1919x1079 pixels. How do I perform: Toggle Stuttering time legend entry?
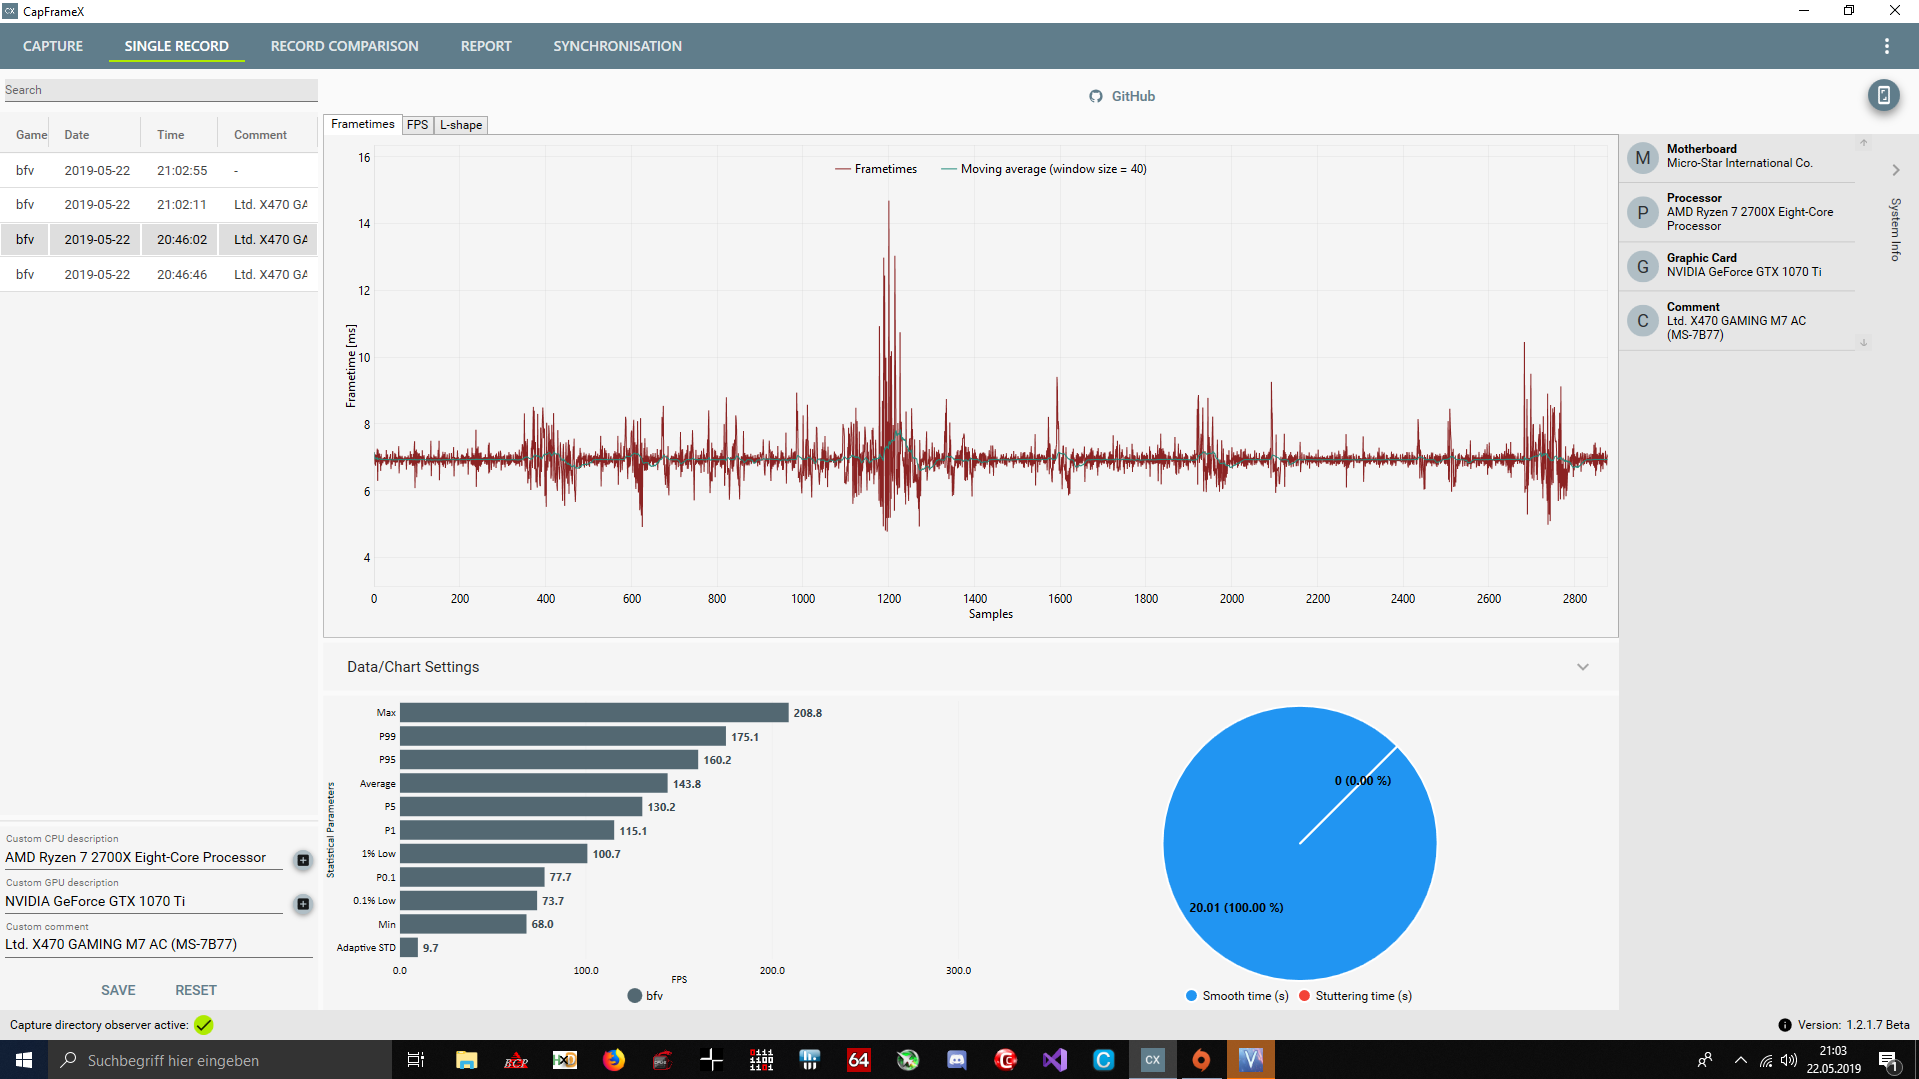tap(1355, 996)
